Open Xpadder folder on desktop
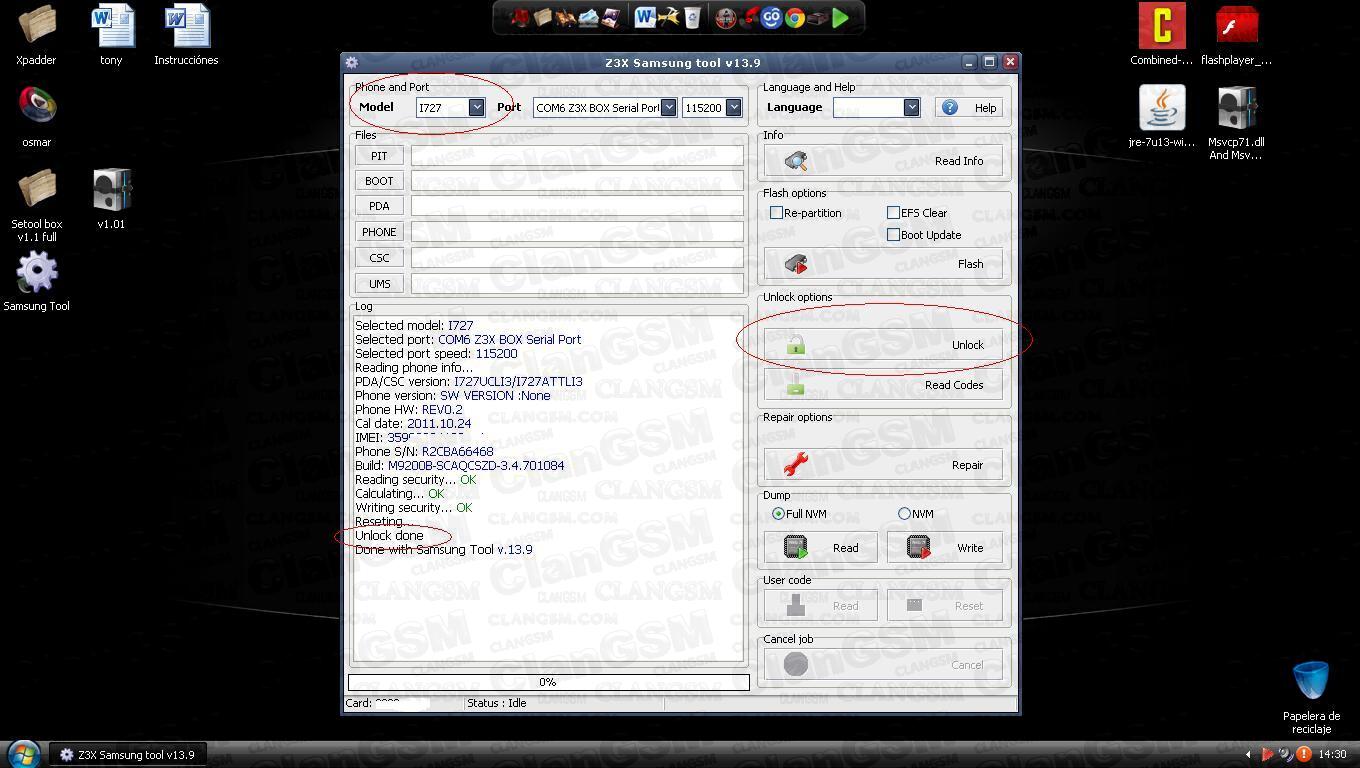Viewport: 1360px width, 768px height. [x=36, y=35]
